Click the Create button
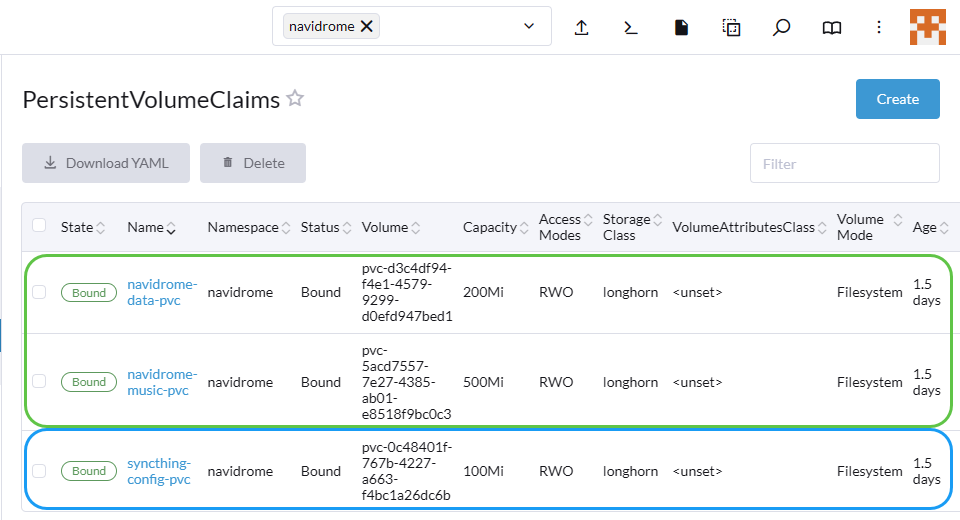Screen dimensions: 960x520 click(x=897, y=99)
